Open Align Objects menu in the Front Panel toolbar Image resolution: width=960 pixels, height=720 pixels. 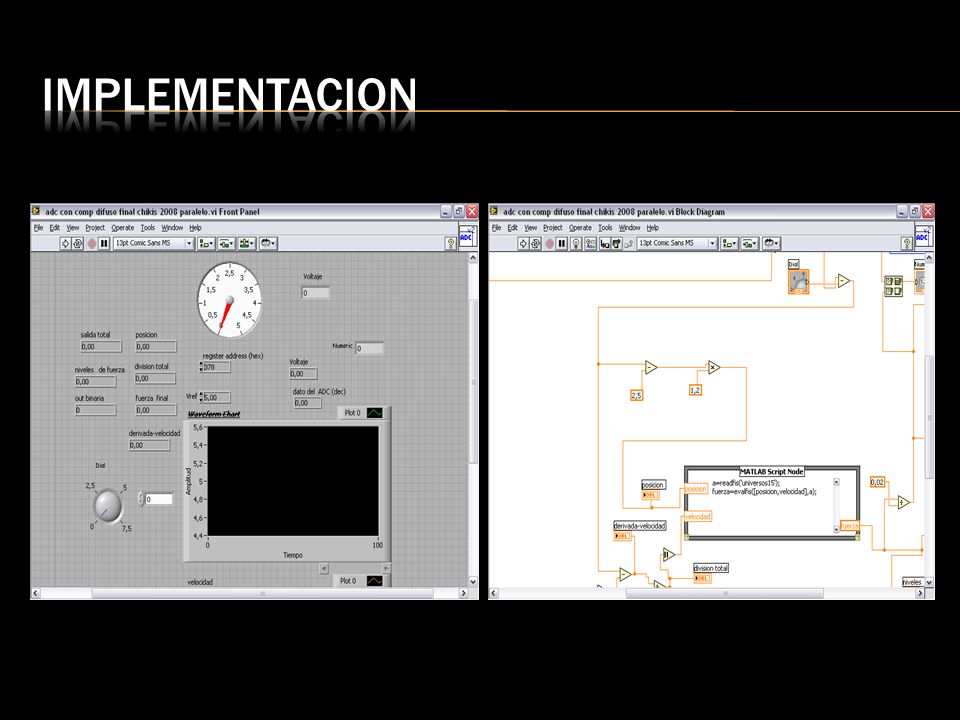click(x=206, y=244)
